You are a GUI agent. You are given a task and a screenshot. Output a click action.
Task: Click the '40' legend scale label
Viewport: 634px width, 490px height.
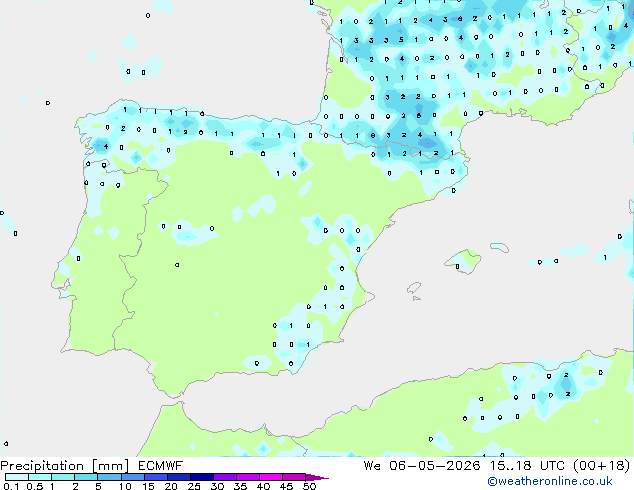pos(263,486)
